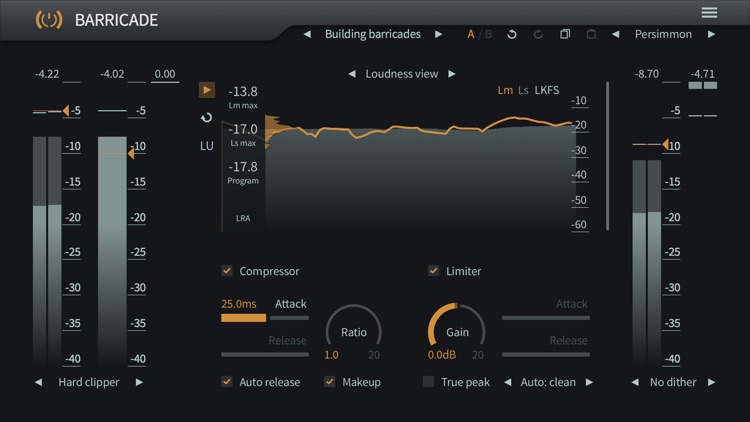Uncheck Auto release
750x422 pixels.
click(x=227, y=382)
